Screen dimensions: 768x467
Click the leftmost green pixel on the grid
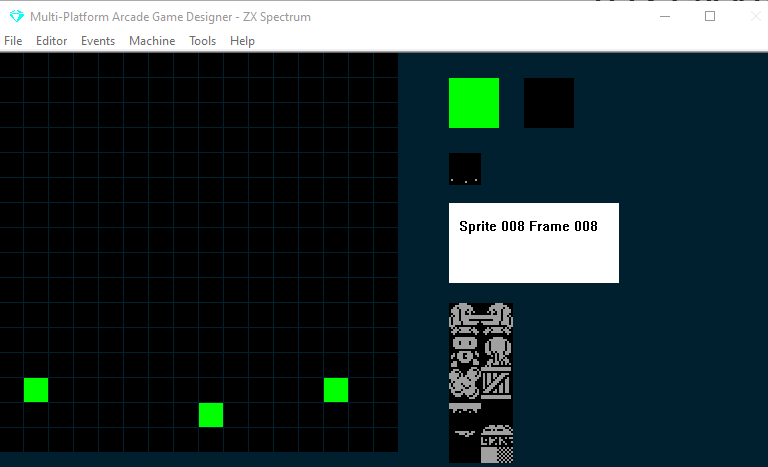pos(36,390)
